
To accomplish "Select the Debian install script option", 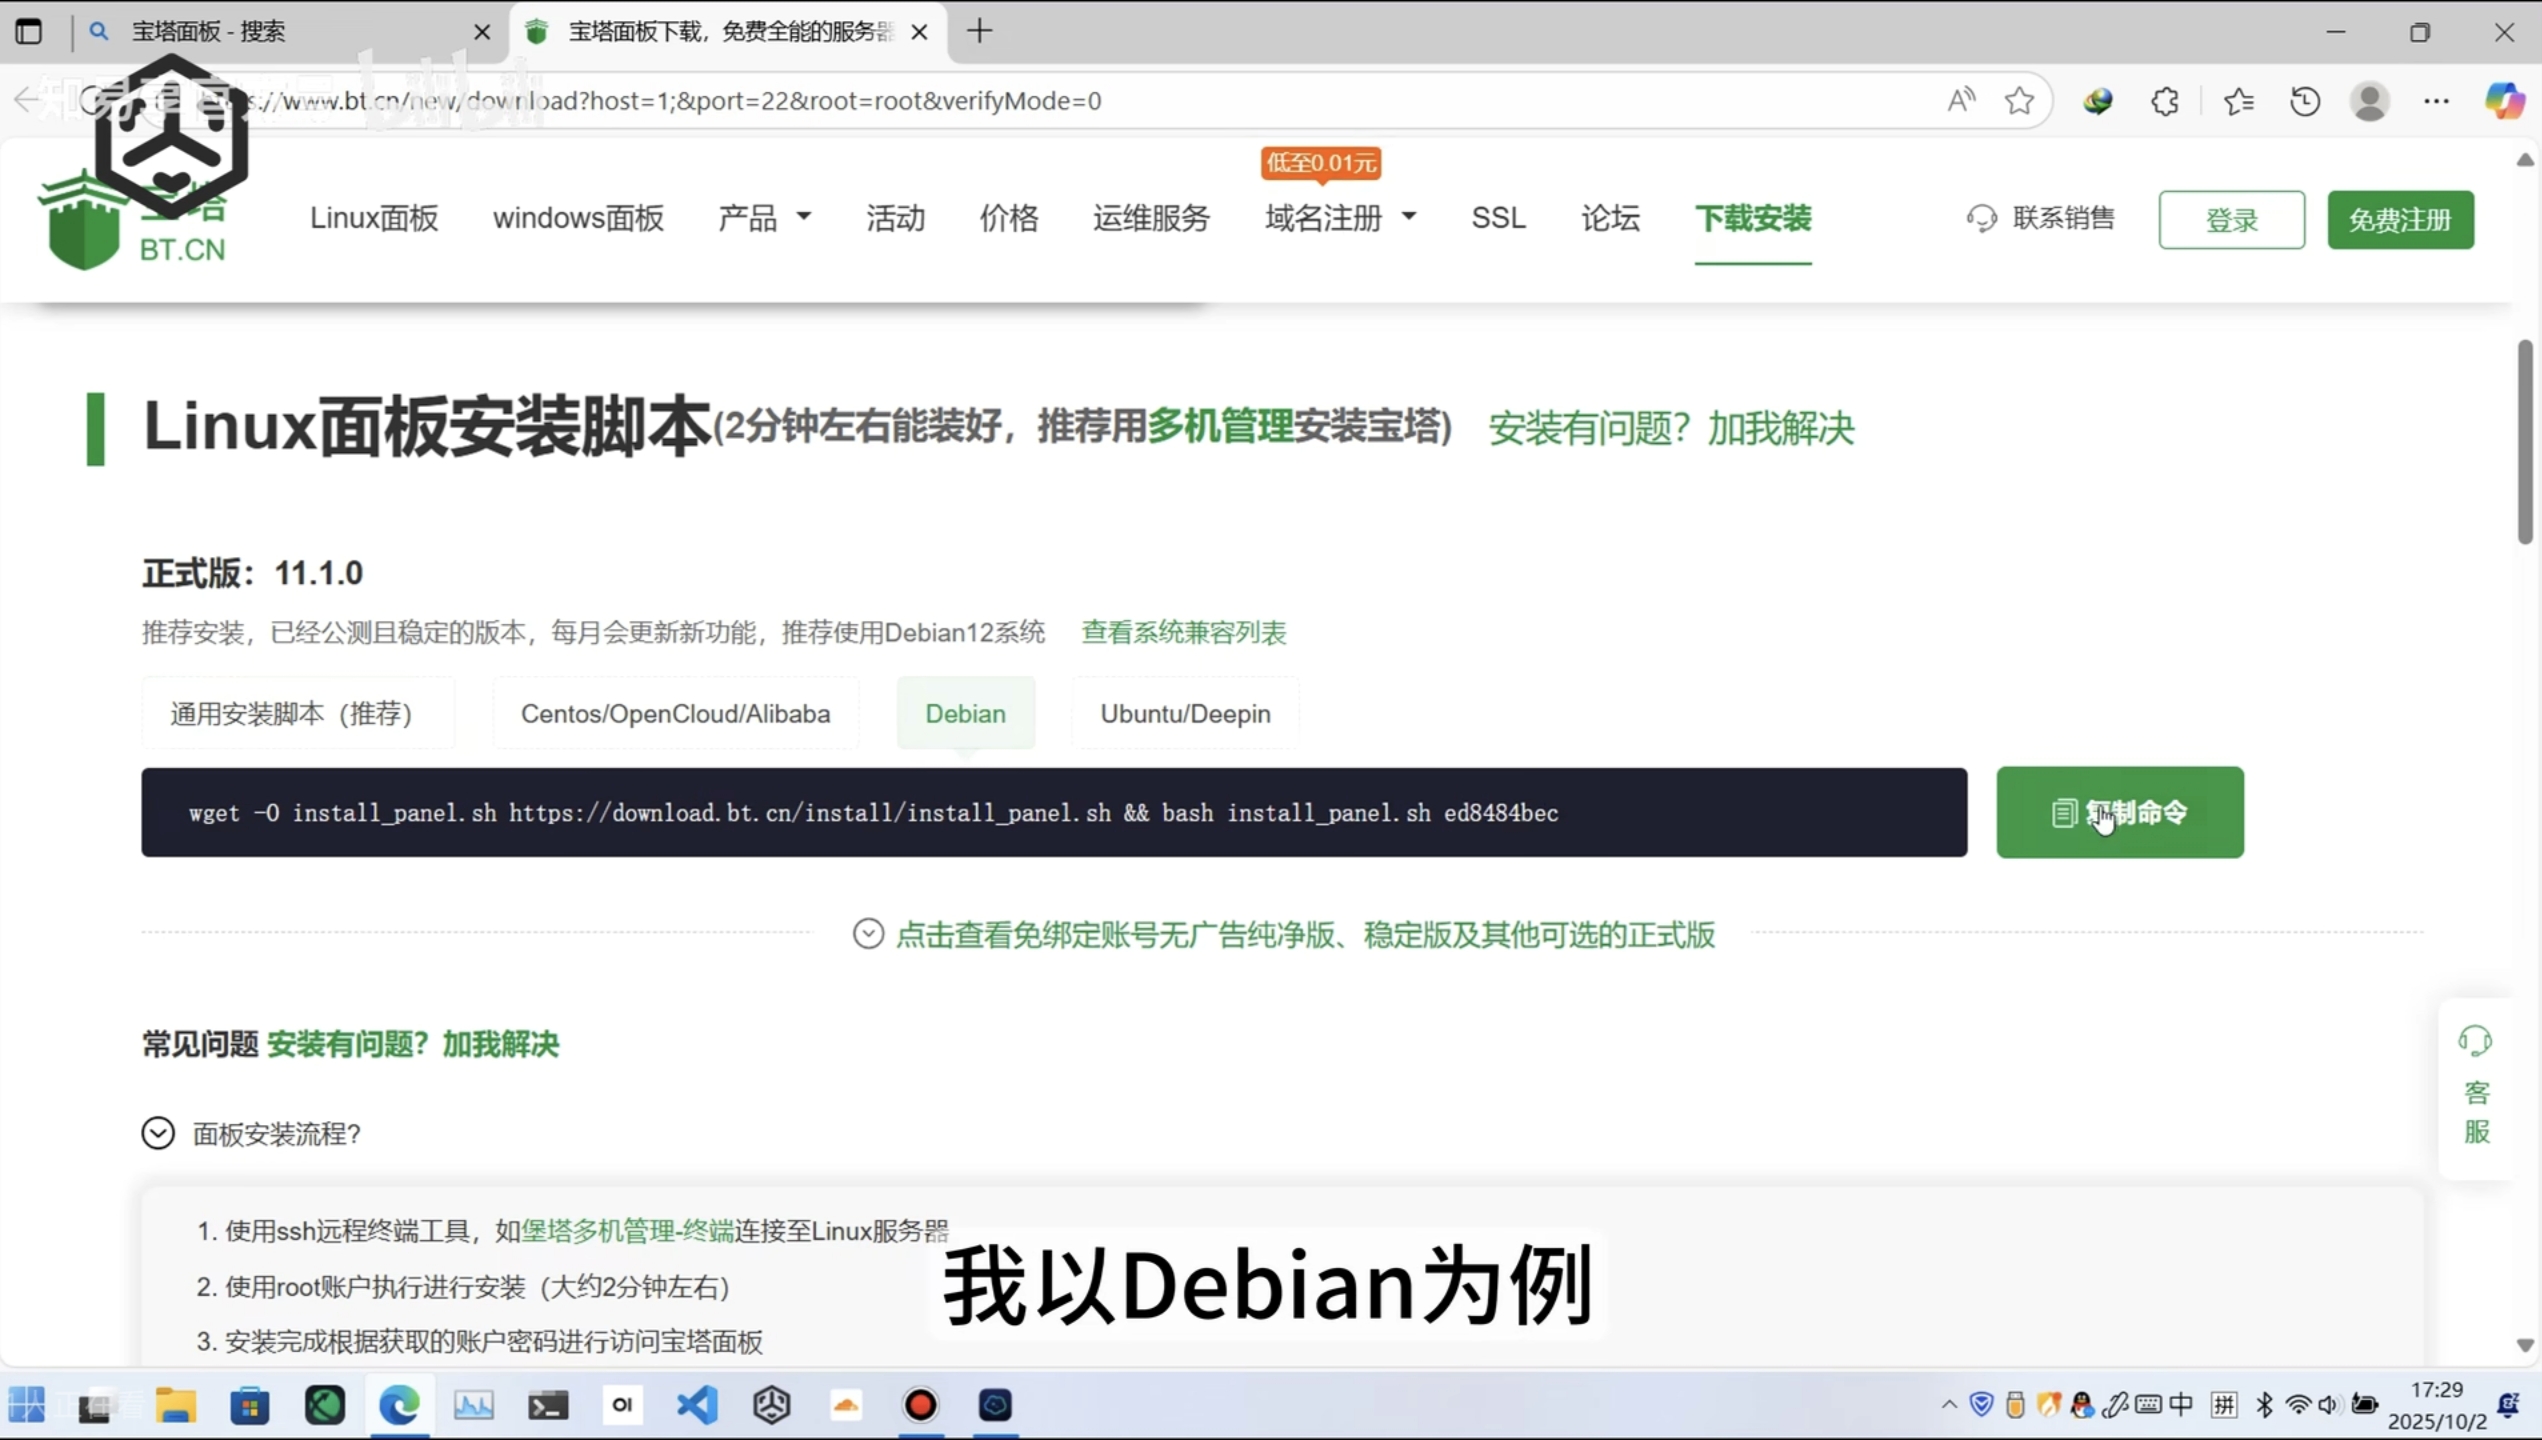I will coord(965,713).
